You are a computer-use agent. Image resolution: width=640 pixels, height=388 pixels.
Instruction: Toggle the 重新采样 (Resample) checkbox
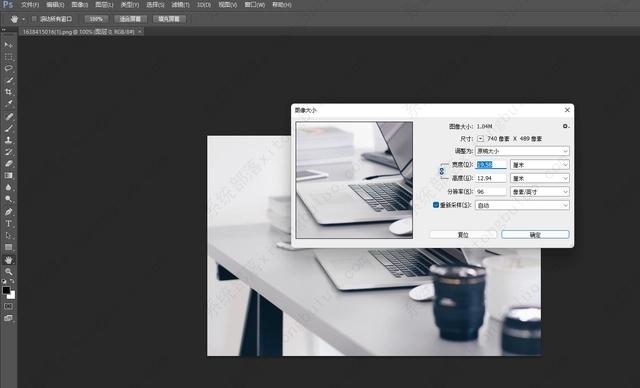coord(436,205)
